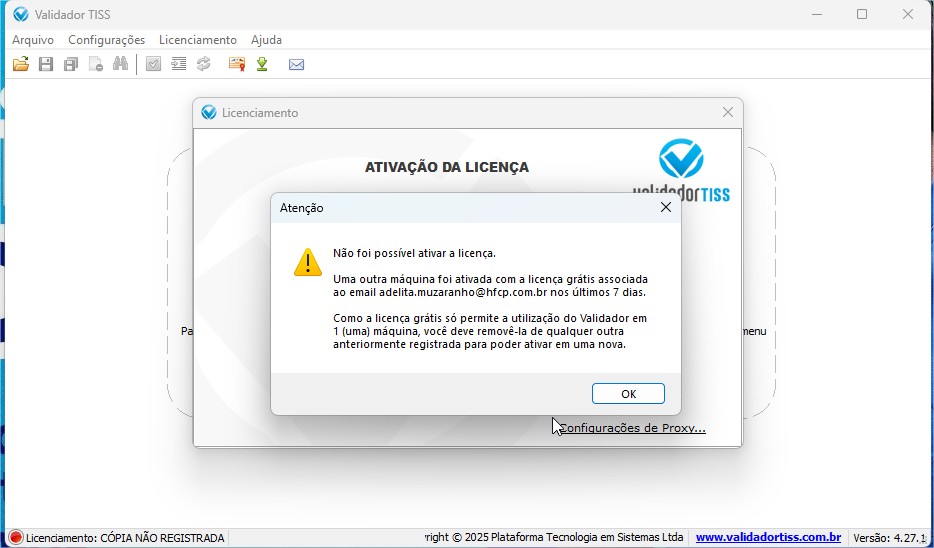Click the save floppy disk icon
934x548 pixels.
45,64
